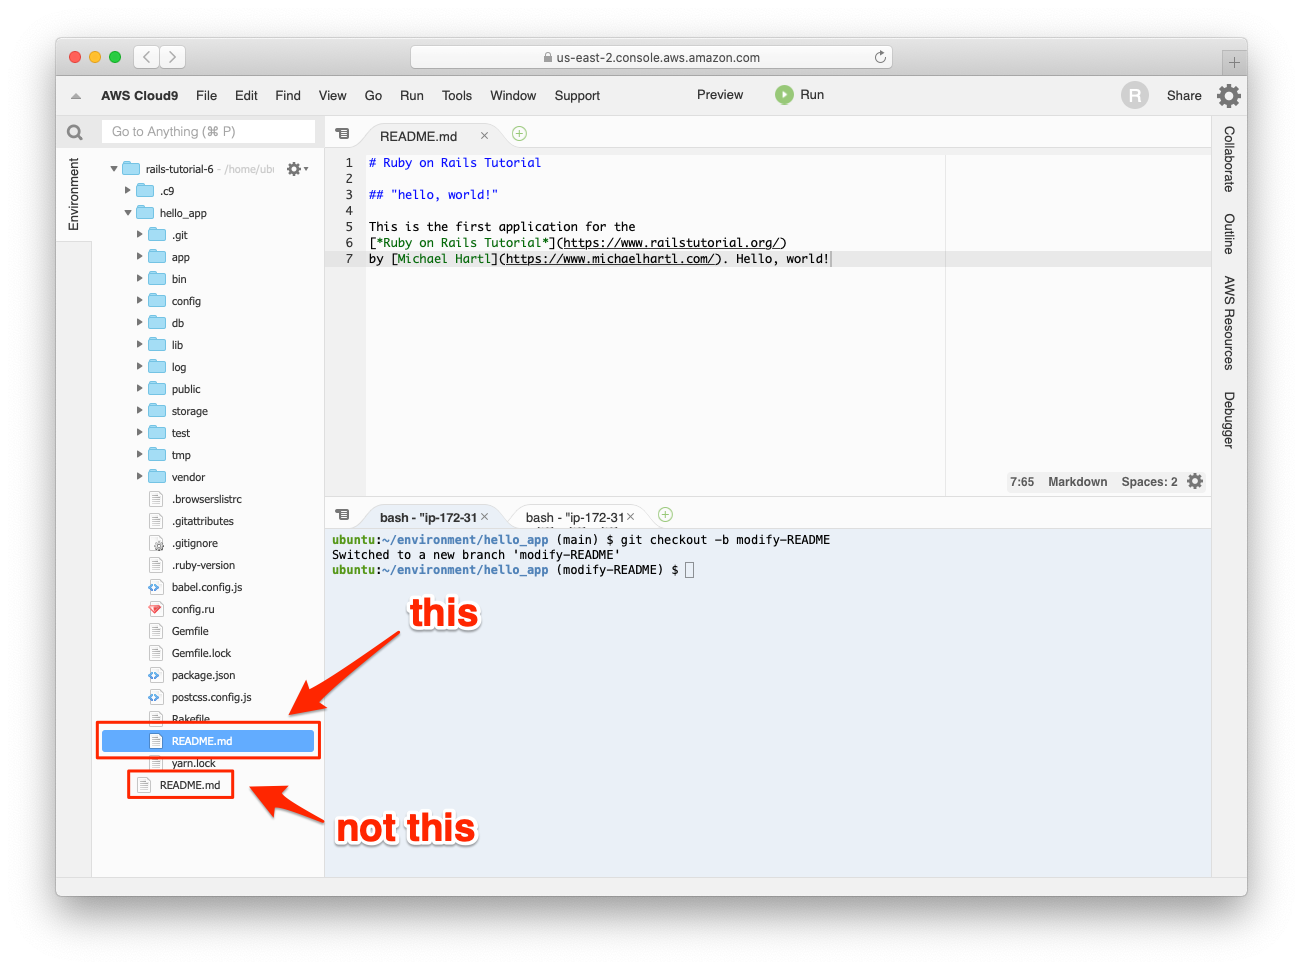The image size is (1303, 970).
Task: Open the Run menu in menu bar
Action: point(412,96)
